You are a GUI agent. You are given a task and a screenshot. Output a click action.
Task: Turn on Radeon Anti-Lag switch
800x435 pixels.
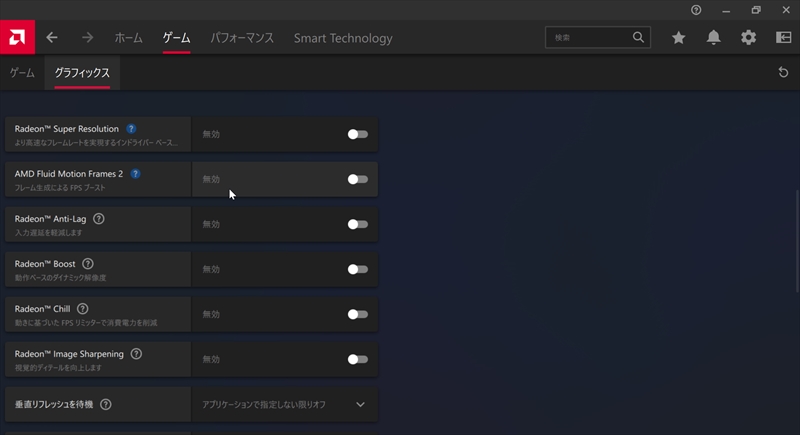pos(358,224)
